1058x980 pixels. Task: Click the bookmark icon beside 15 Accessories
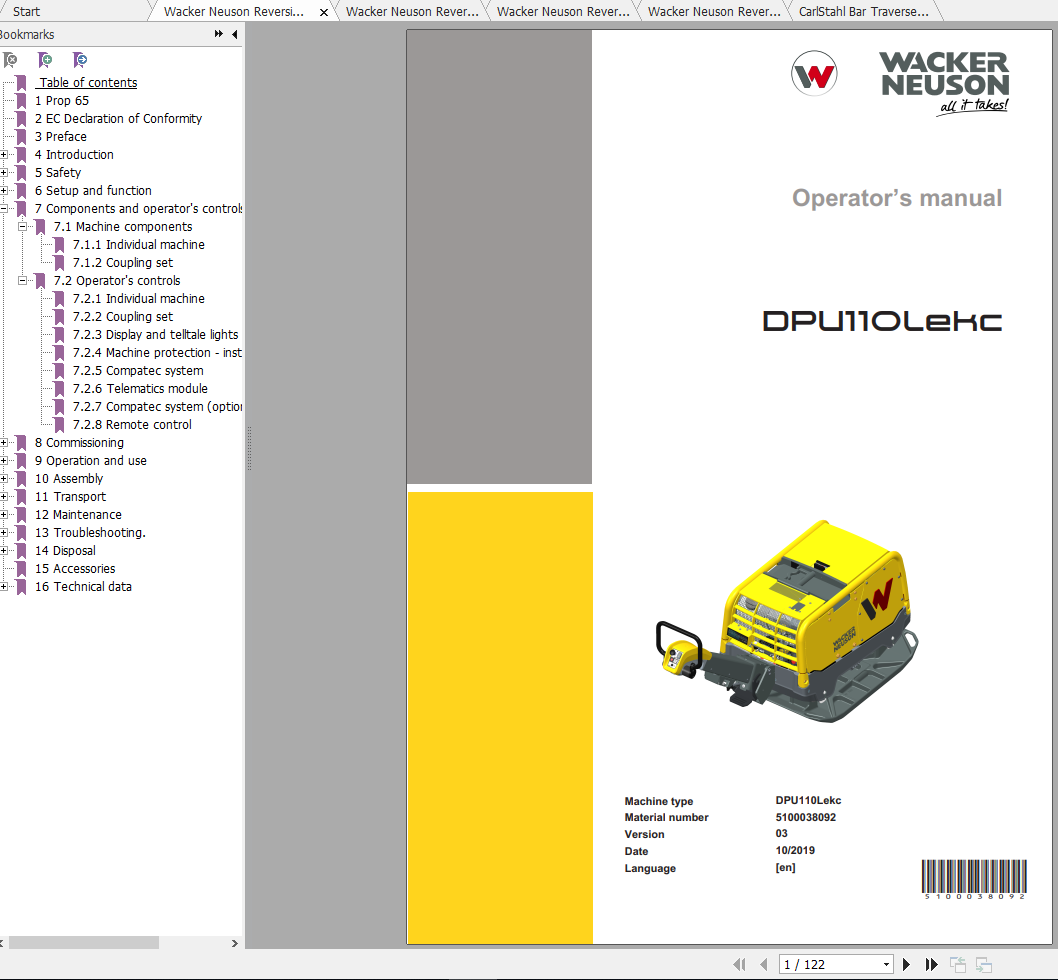click(22, 568)
